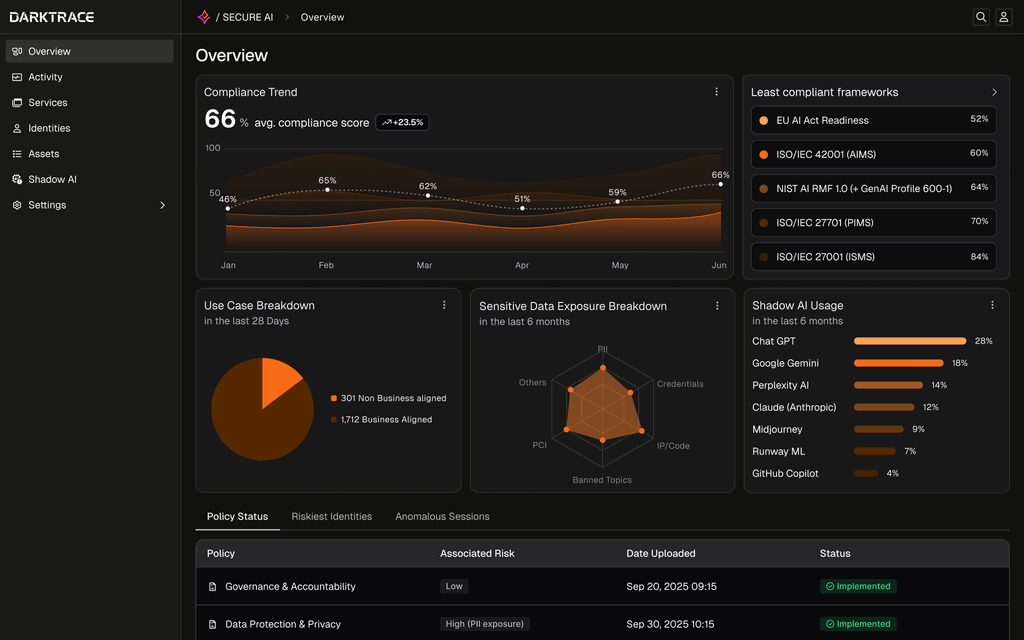Click the 66% Jun data point
This screenshot has height=640, width=1024.
click(x=720, y=184)
